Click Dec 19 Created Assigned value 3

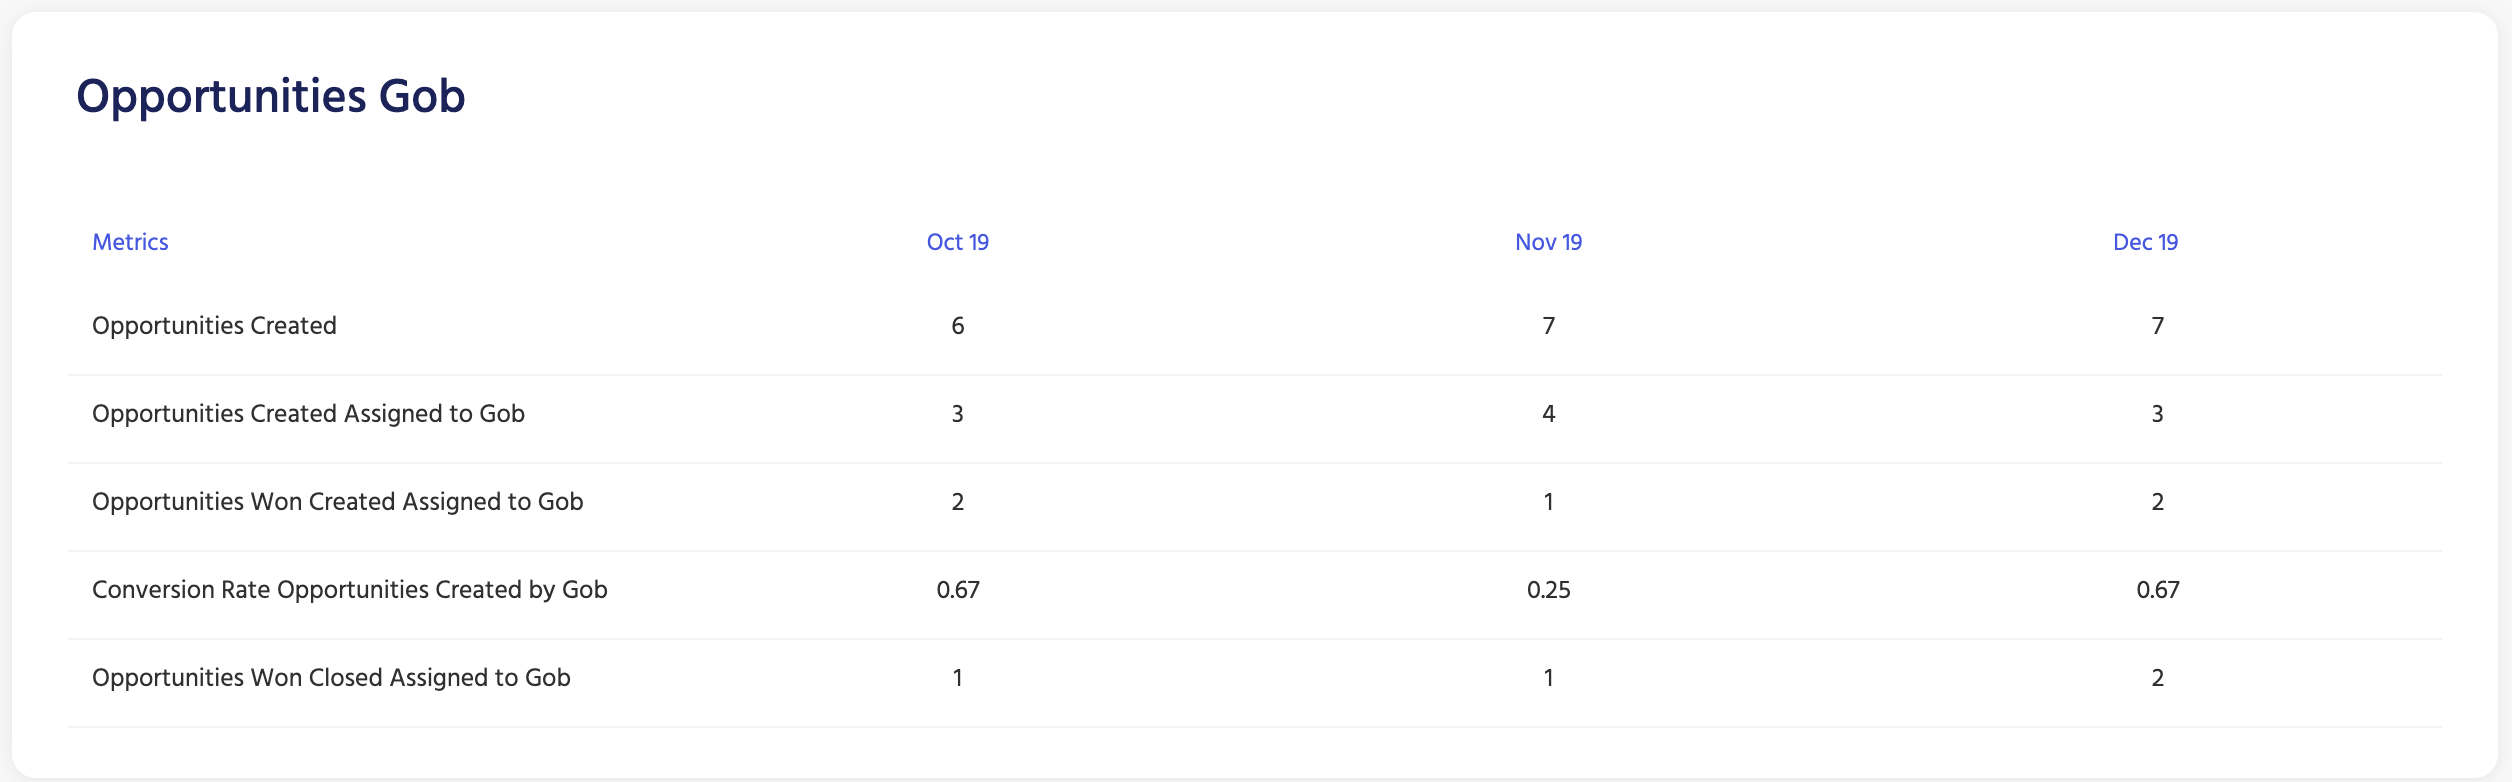pos(2158,414)
